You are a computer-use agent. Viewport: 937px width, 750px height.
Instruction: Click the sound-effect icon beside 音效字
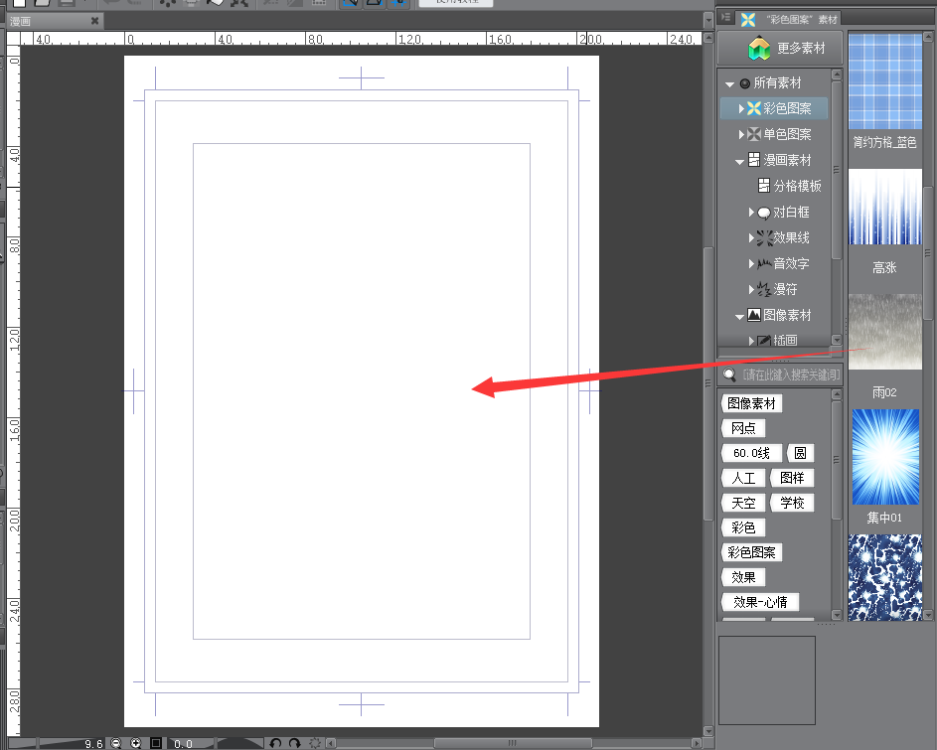(x=764, y=264)
